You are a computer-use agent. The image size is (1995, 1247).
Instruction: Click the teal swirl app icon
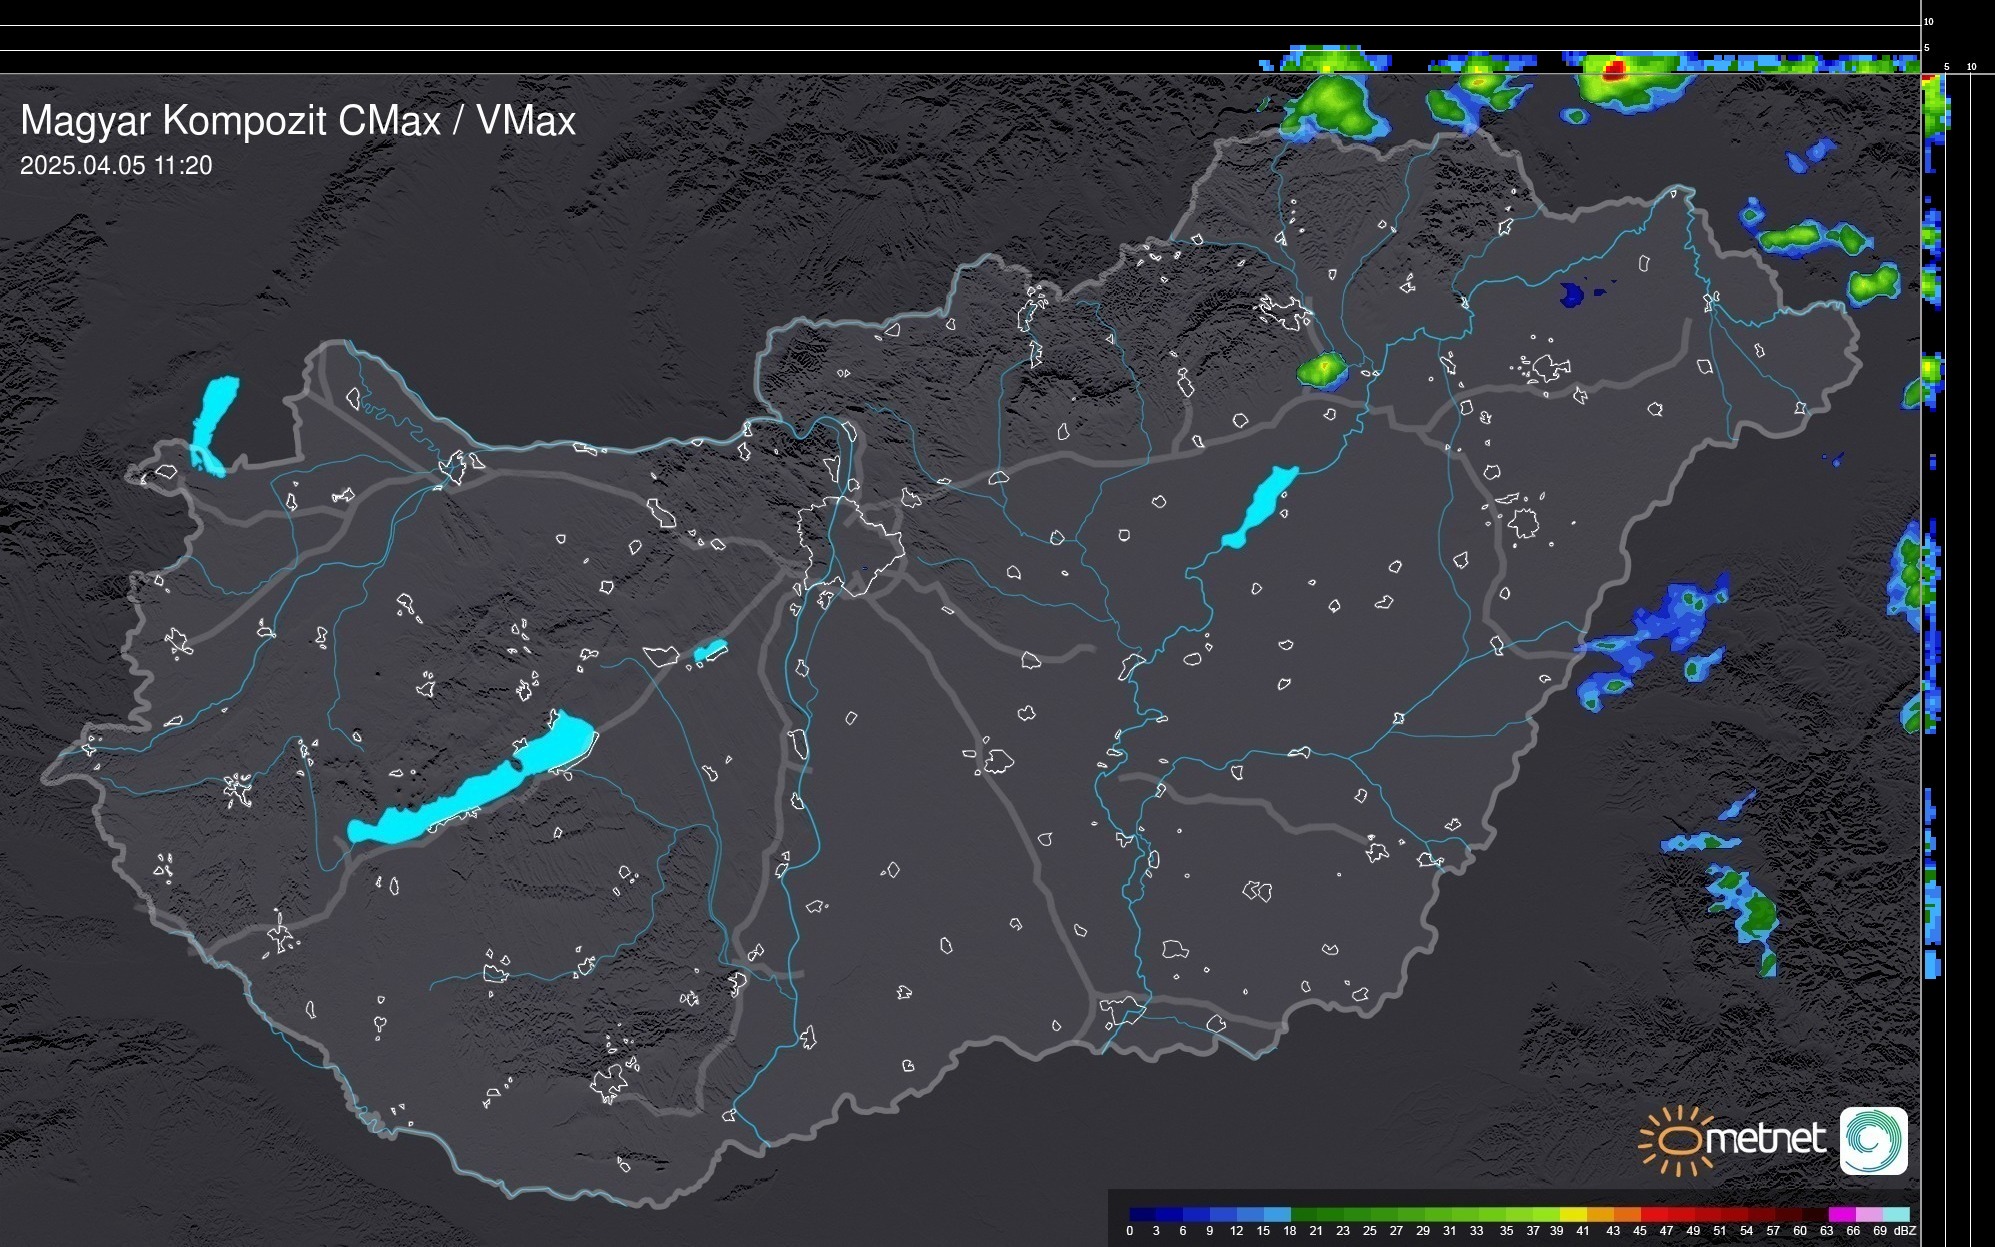point(1873,1140)
